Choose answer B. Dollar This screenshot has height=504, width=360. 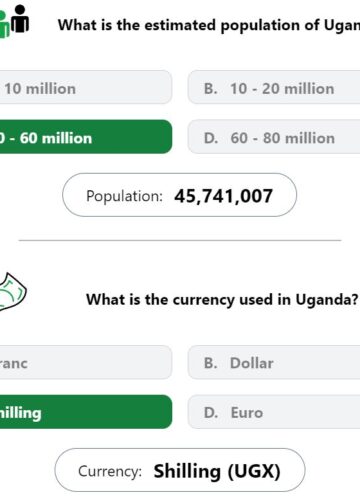(x=274, y=362)
